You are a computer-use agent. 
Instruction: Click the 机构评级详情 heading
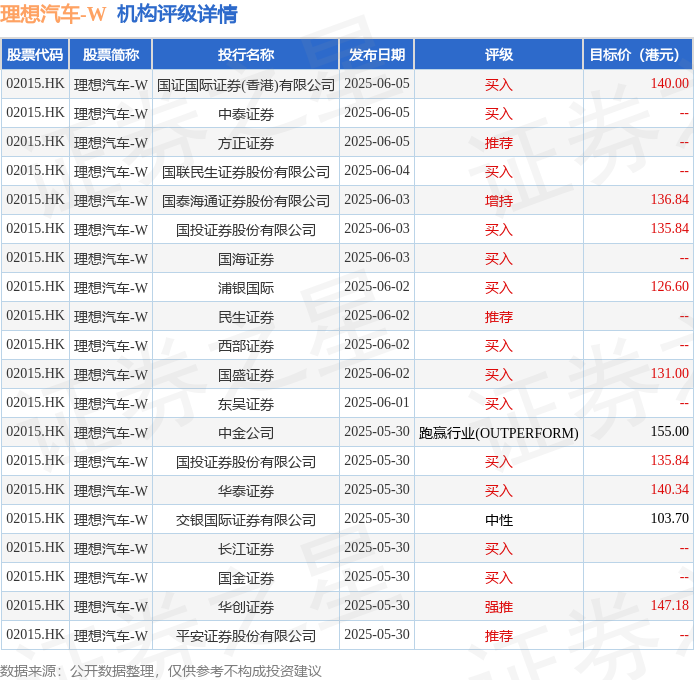click(177, 14)
